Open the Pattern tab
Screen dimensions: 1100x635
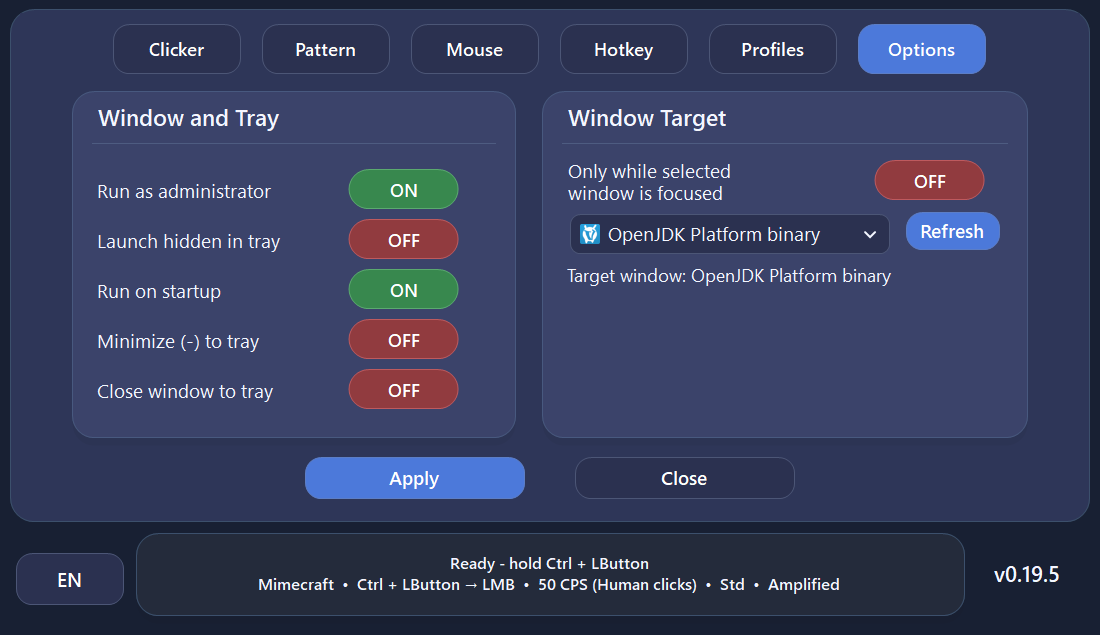(326, 49)
